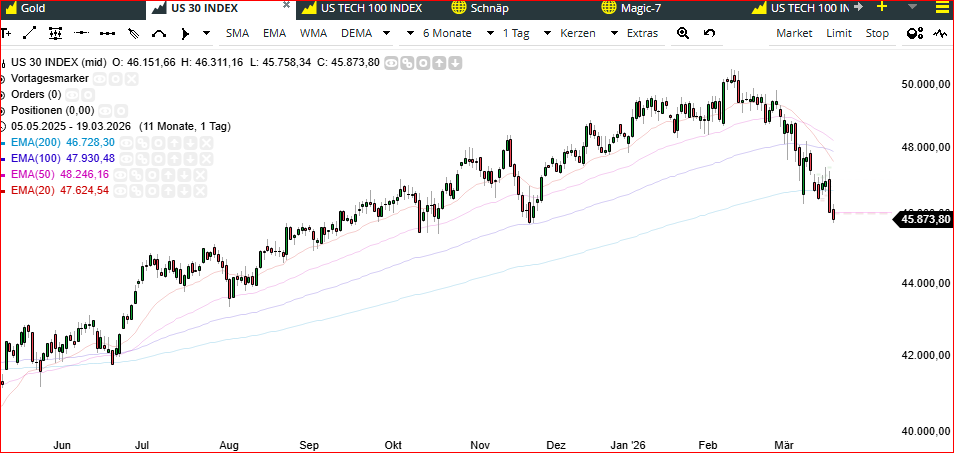Open the hamburger menu icon
The width and height of the screenshot is (954, 453).
click(x=940, y=8)
